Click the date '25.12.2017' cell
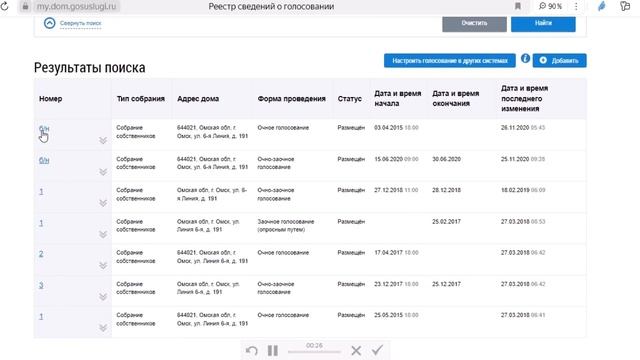 coord(447,284)
